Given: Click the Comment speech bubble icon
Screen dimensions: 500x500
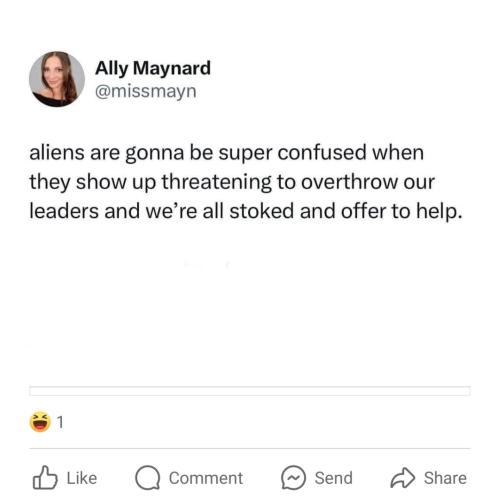Looking at the screenshot, I should click(x=148, y=478).
